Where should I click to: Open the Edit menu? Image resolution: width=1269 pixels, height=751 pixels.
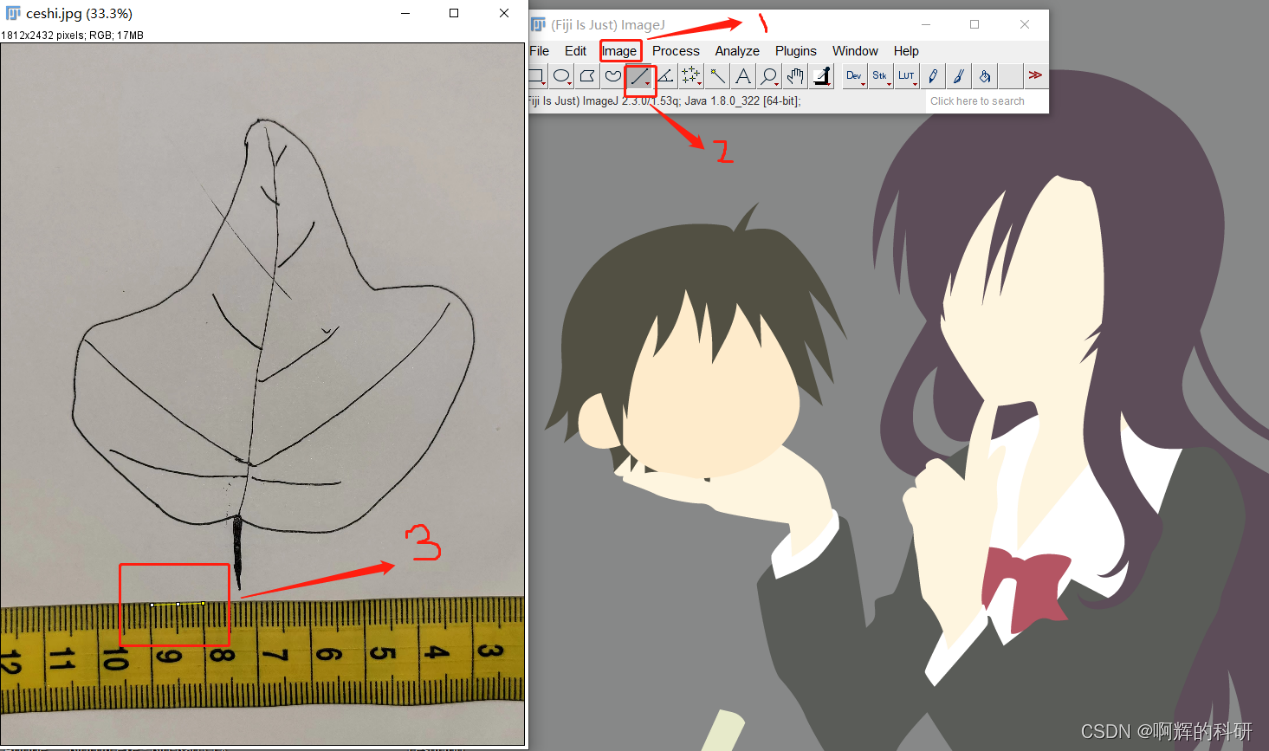coord(575,51)
